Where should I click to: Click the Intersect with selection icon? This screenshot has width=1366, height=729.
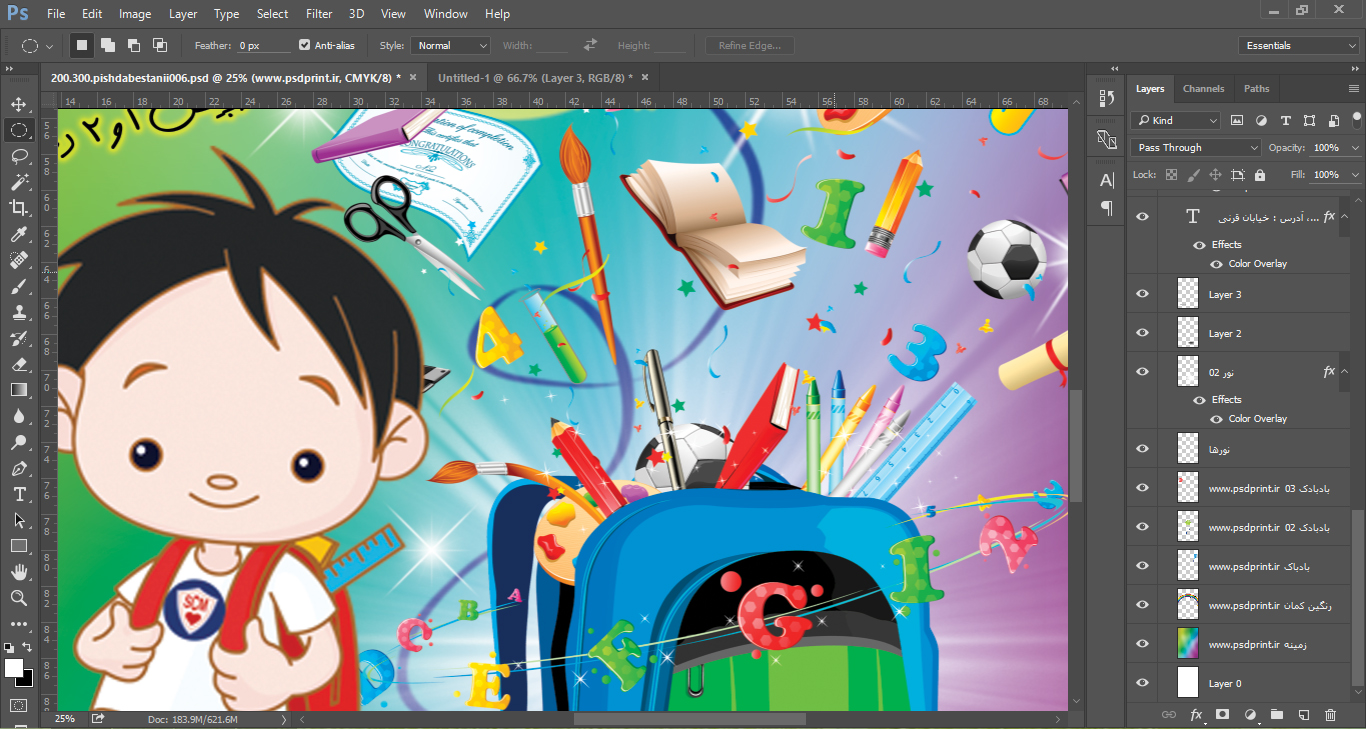pyautogui.click(x=160, y=45)
